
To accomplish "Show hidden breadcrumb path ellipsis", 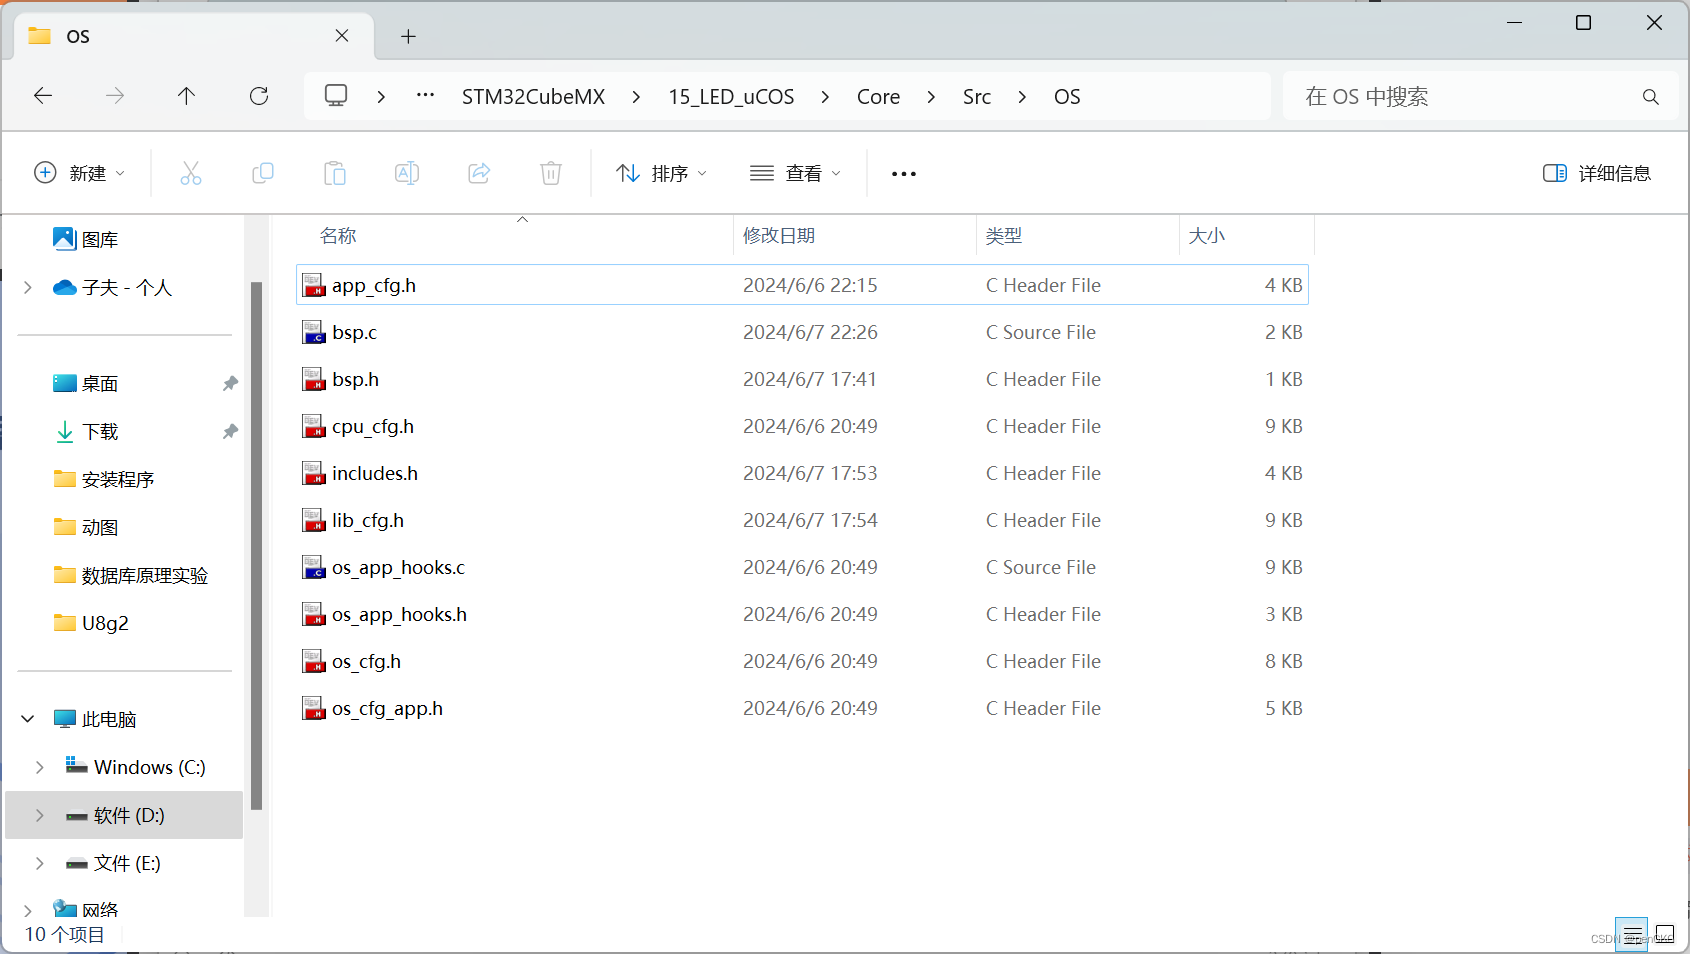I will point(425,96).
